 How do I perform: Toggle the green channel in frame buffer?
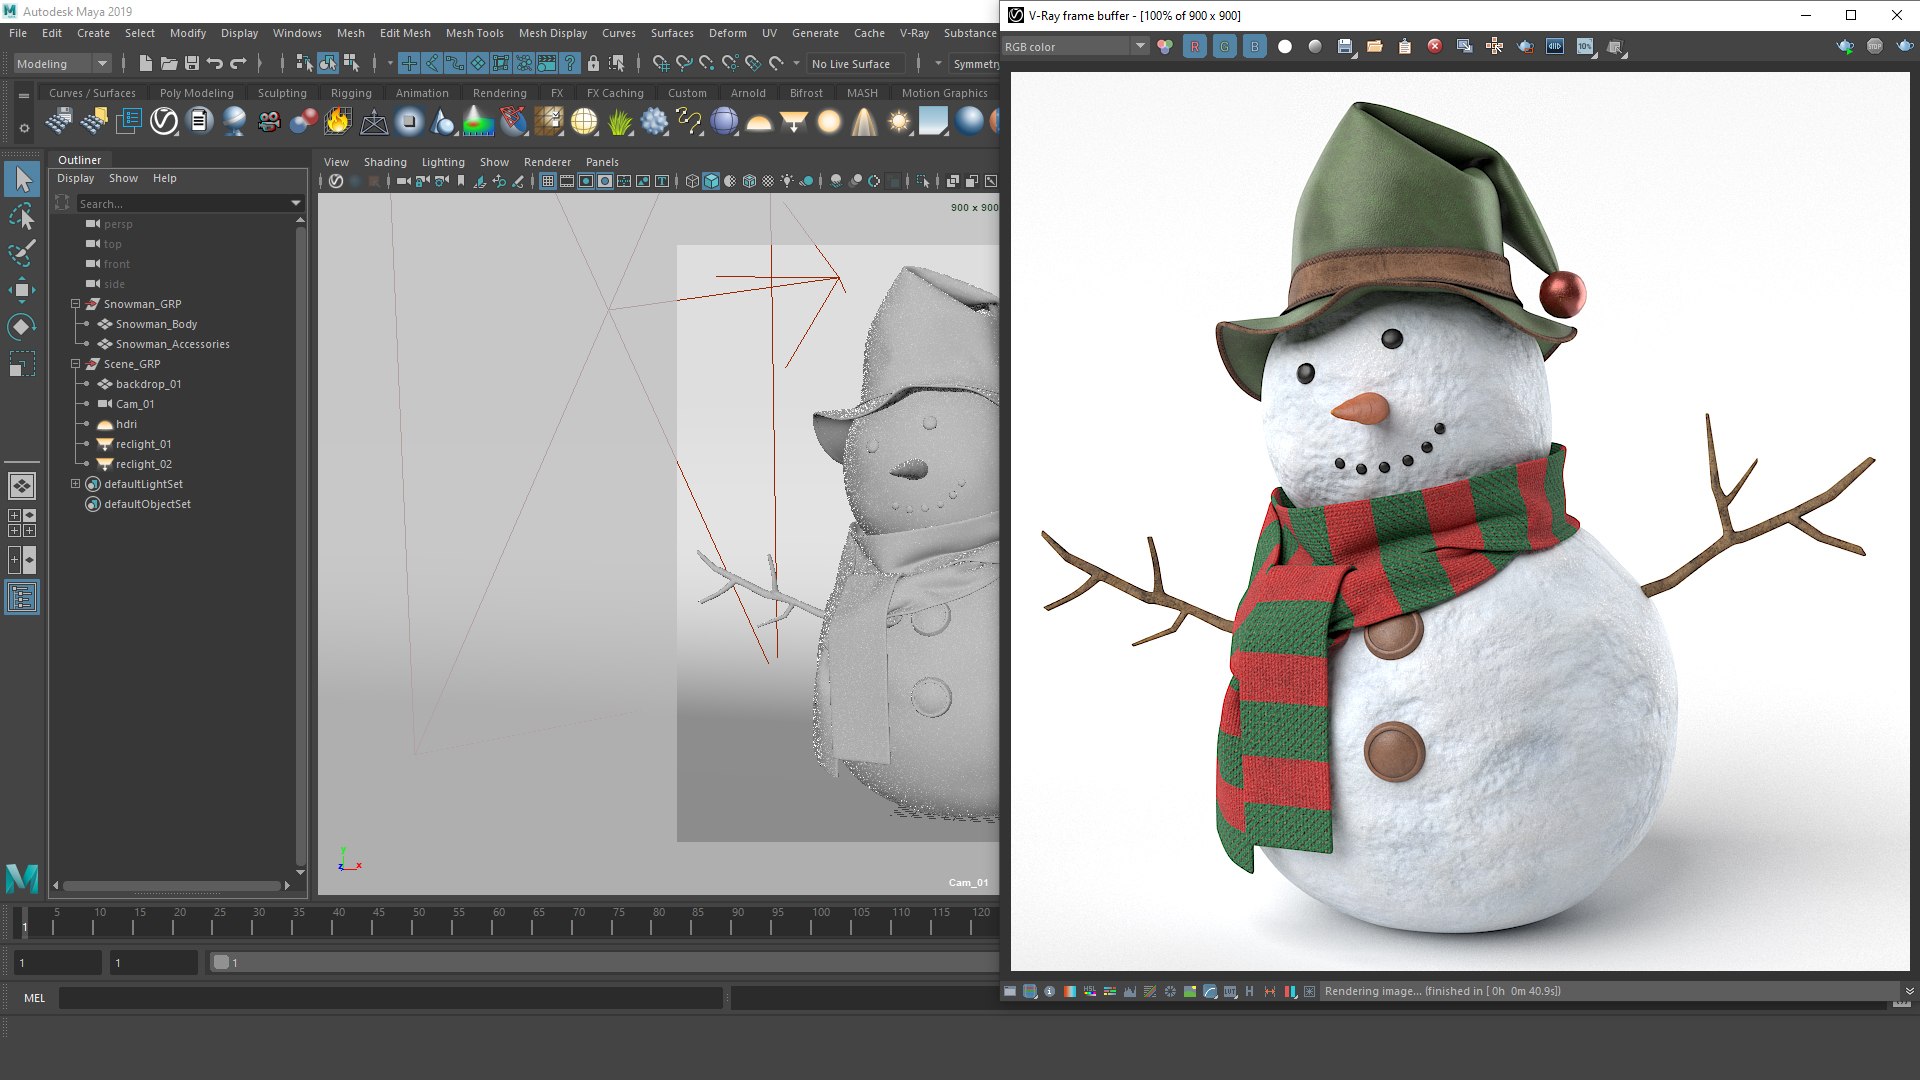[x=1224, y=46]
